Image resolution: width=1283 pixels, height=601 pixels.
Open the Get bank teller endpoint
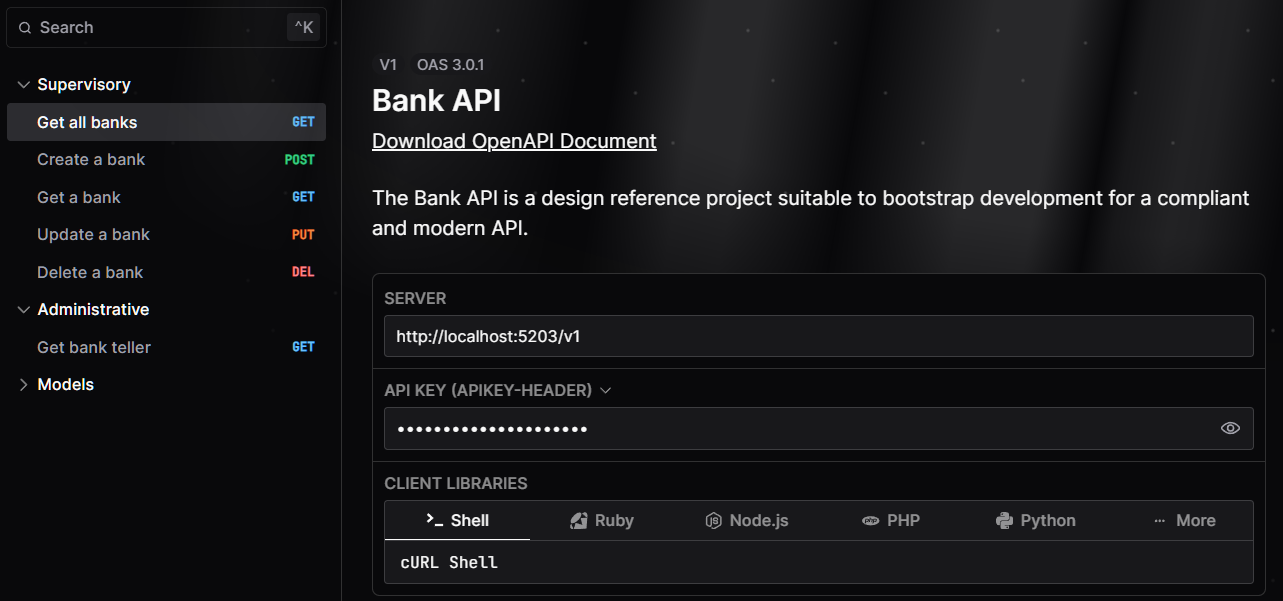(x=166, y=347)
